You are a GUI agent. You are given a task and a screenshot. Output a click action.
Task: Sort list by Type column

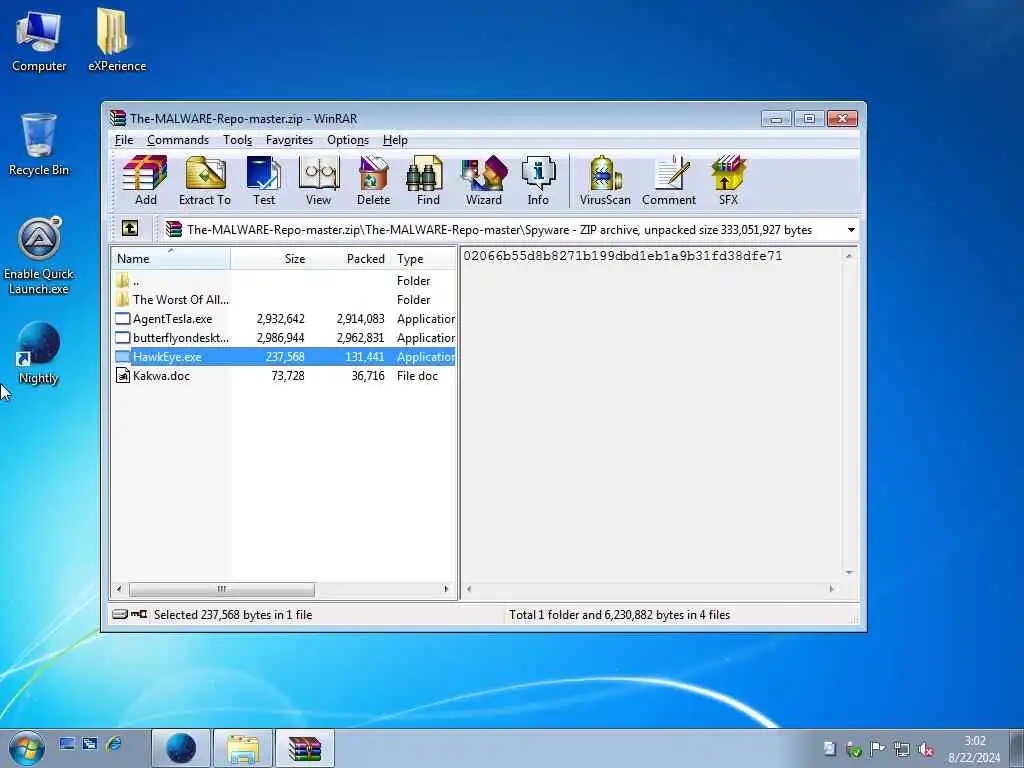pyautogui.click(x=423, y=259)
